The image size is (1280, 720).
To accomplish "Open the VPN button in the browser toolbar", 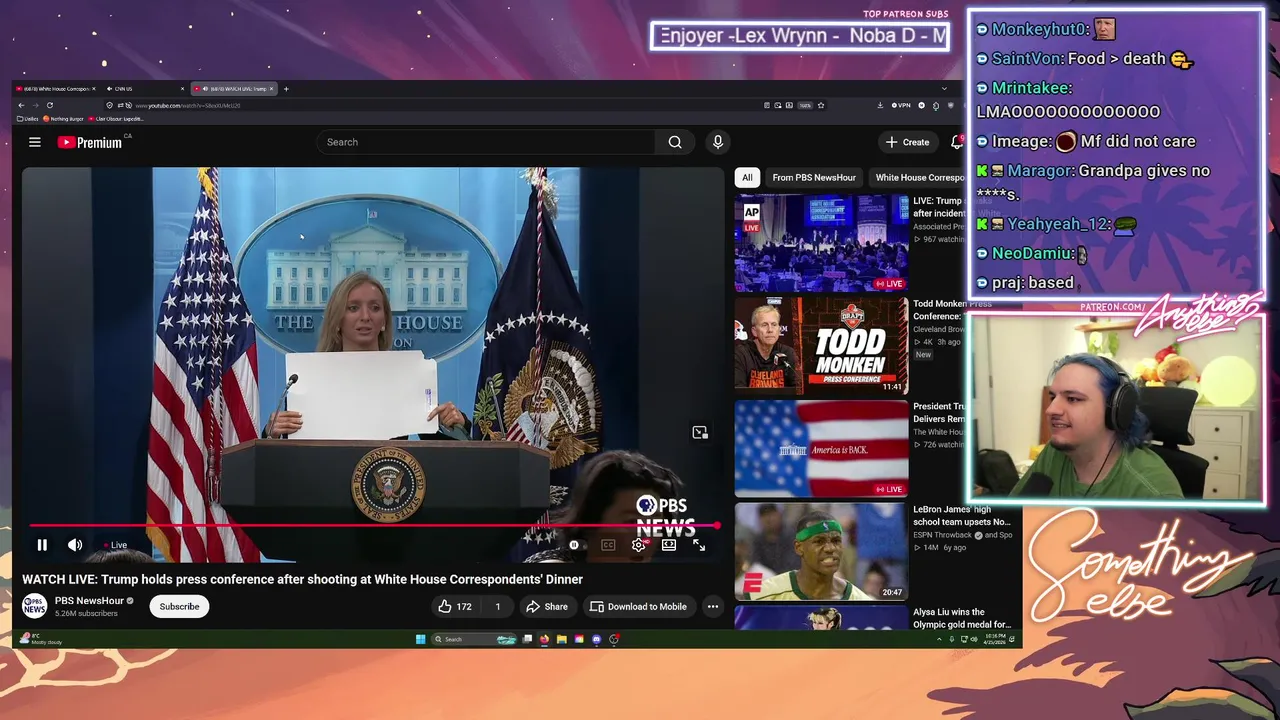I will pos(903,105).
